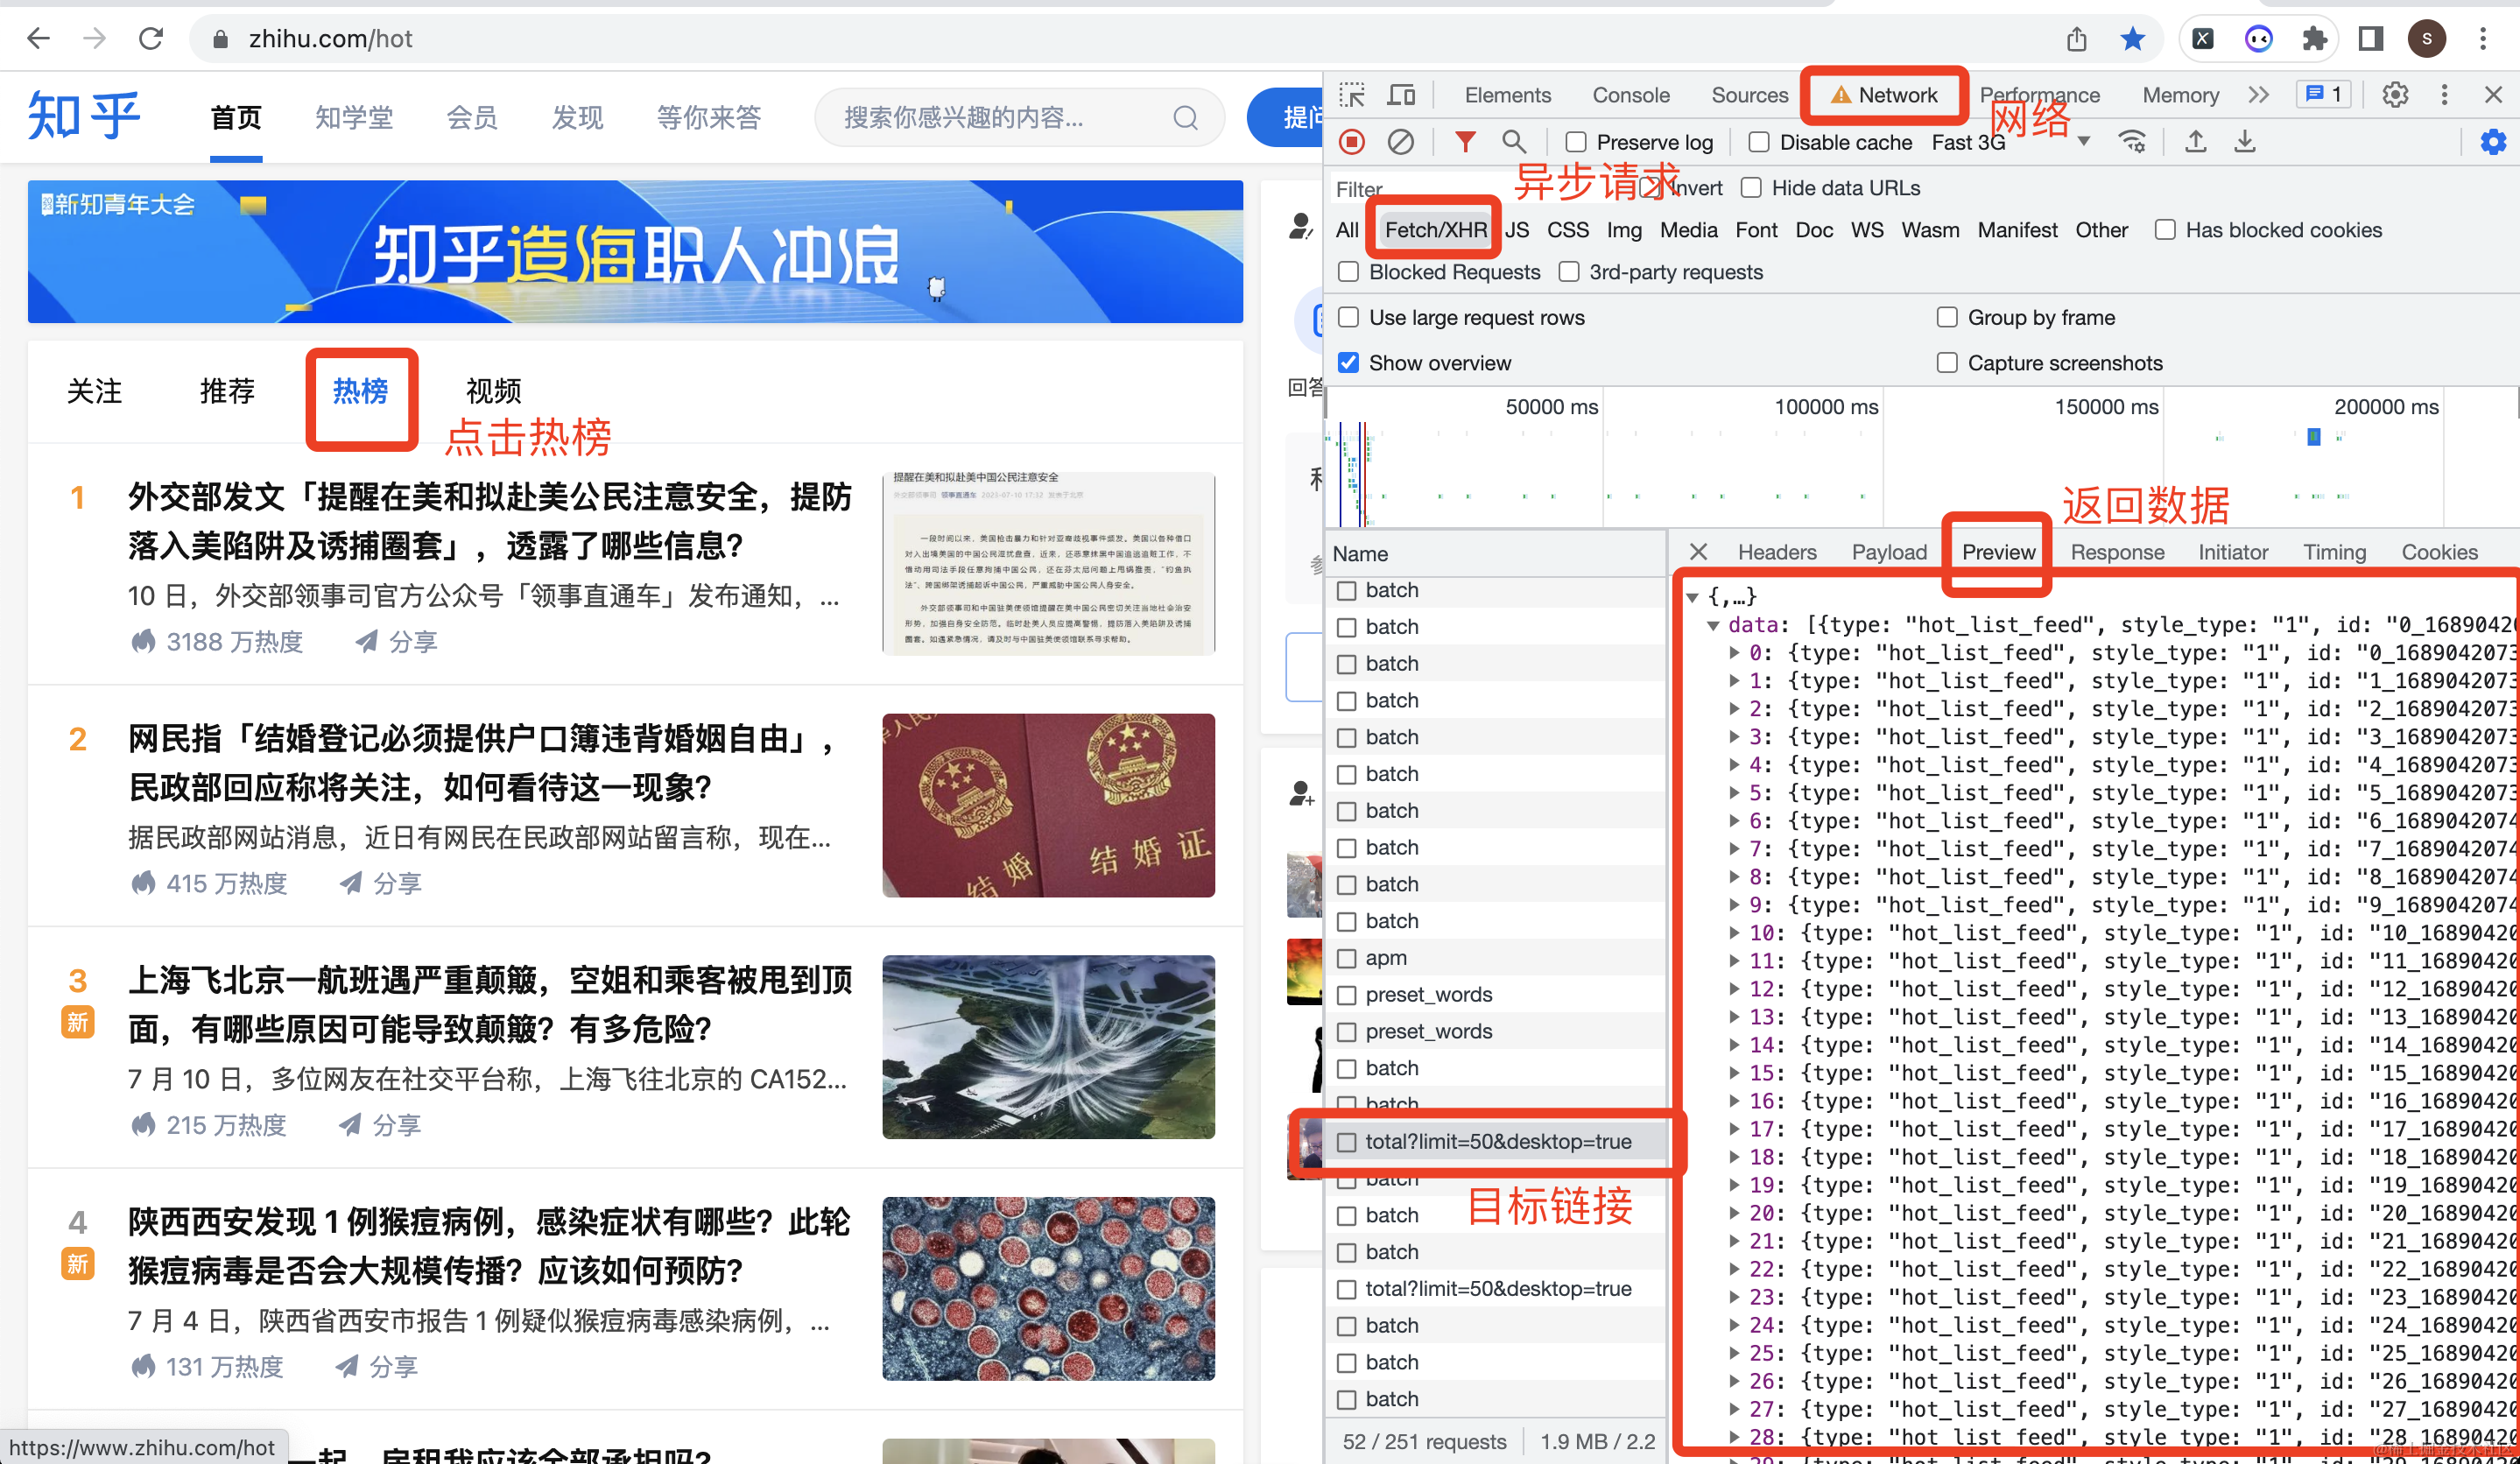Toggle the network filter funnel icon
This screenshot has width=2520, height=1464.
tap(1464, 142)
